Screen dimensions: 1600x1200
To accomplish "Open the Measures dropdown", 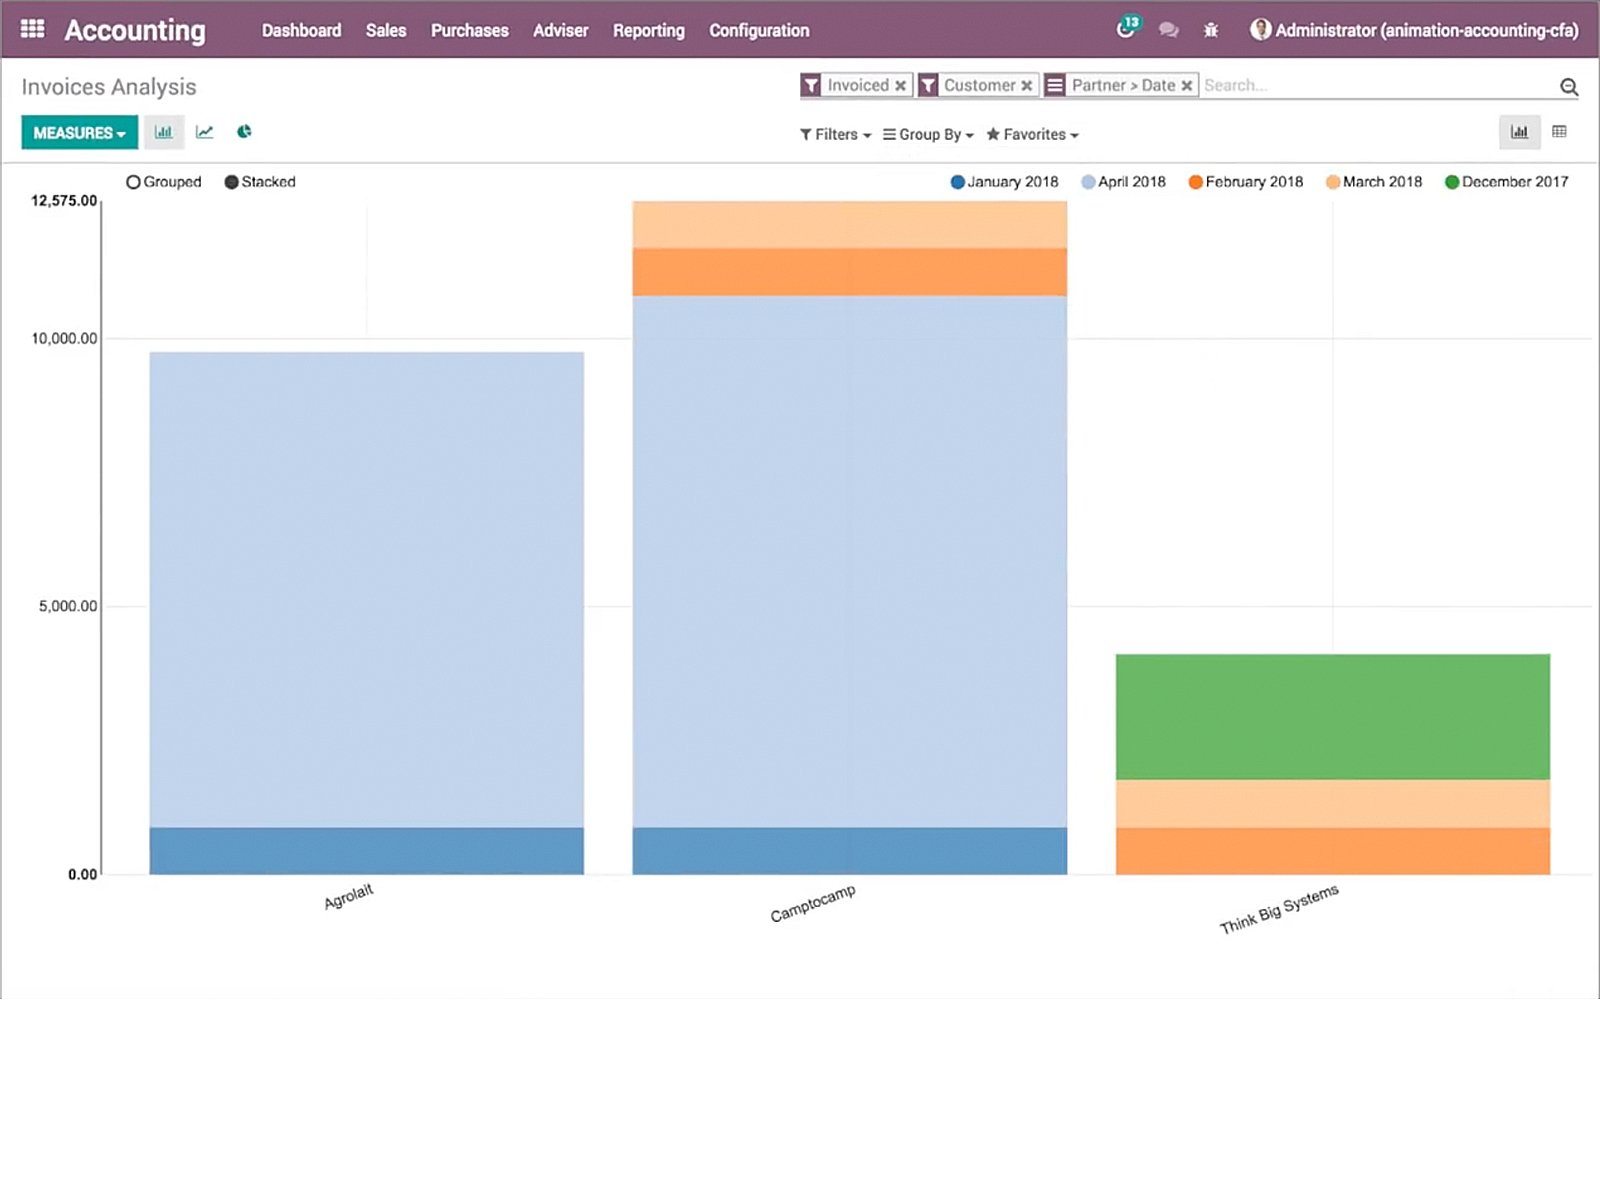I will (x=78, y=132).
